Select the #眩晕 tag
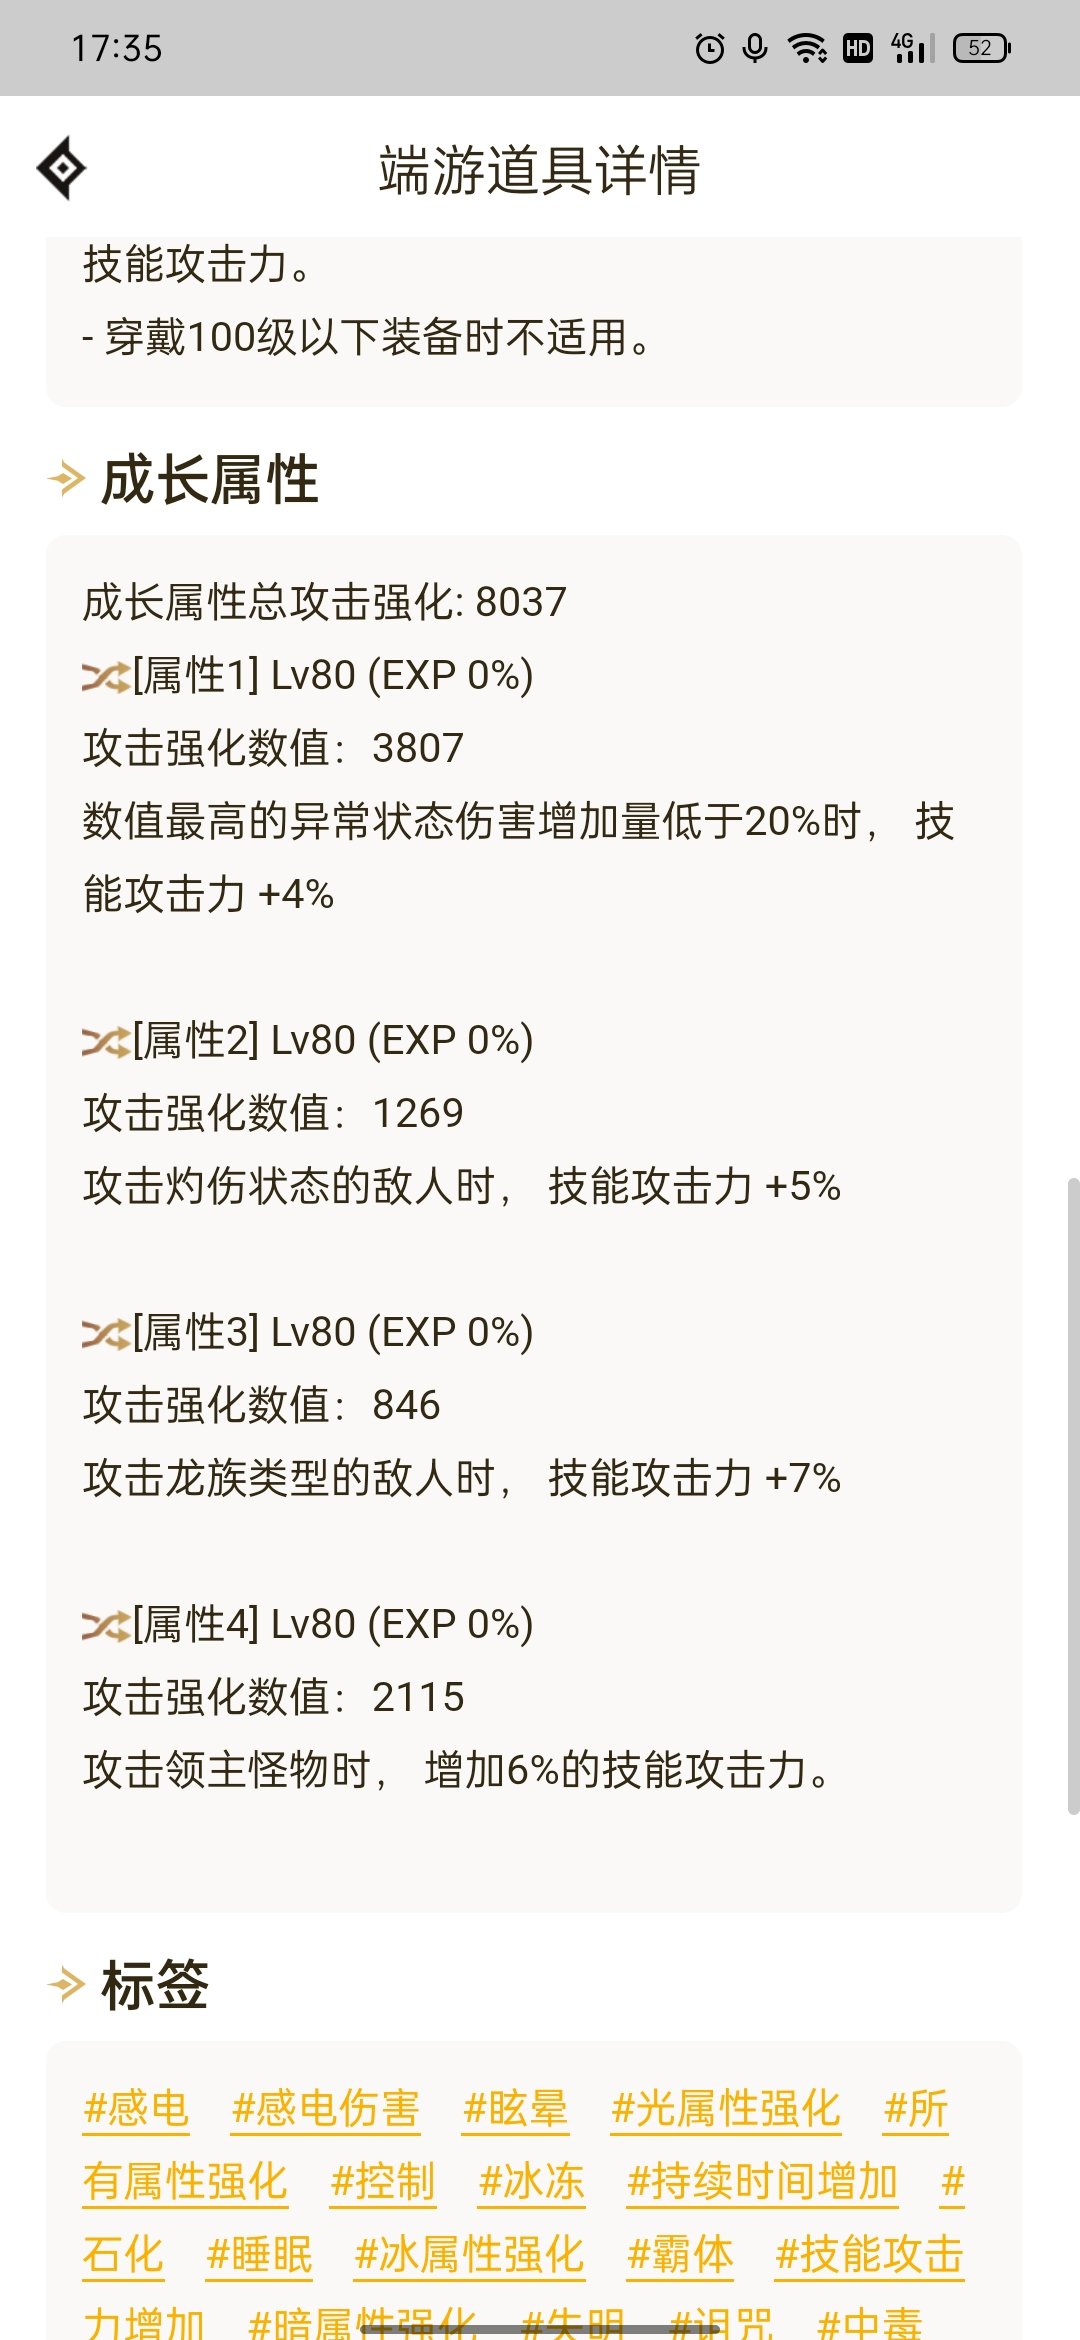The width and height of the screenshot is (1080, 2340). [x=515, y=2108]
